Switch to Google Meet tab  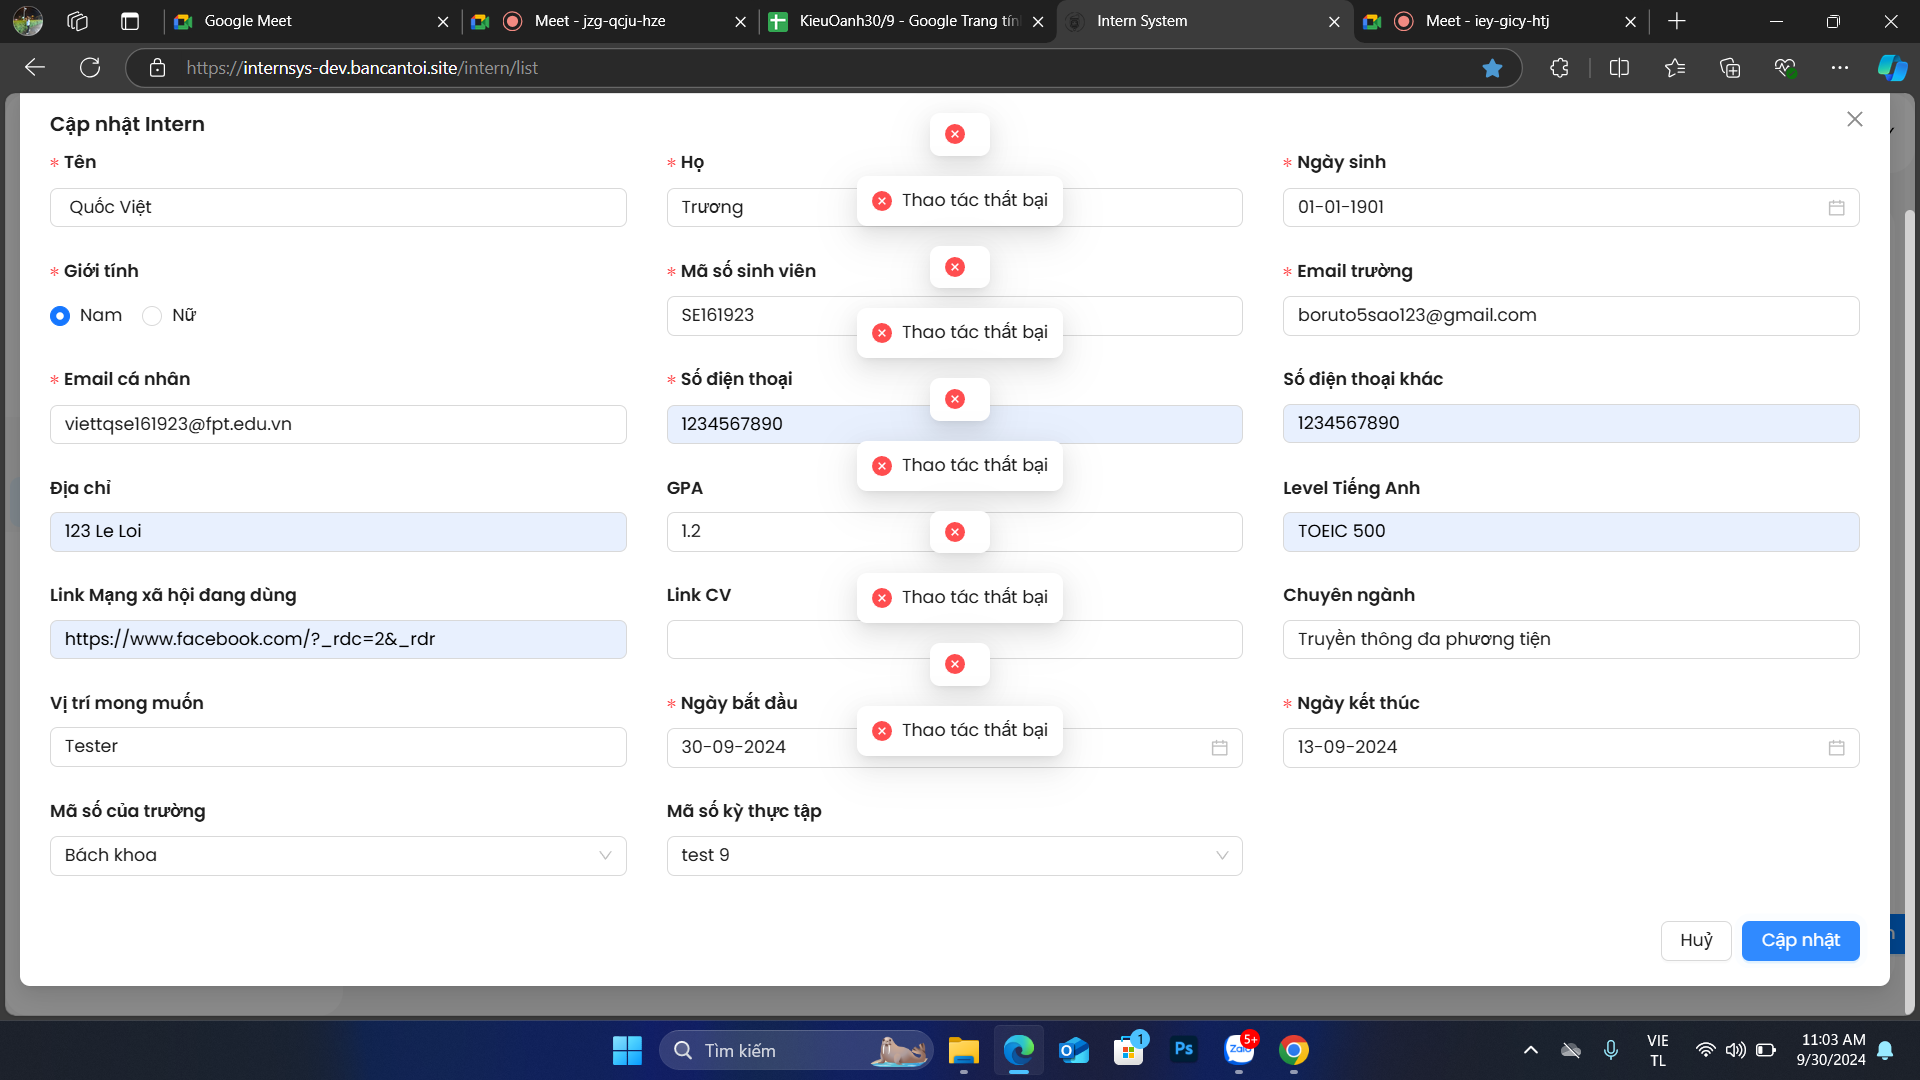pyautogui.click(x=248, y=21)
